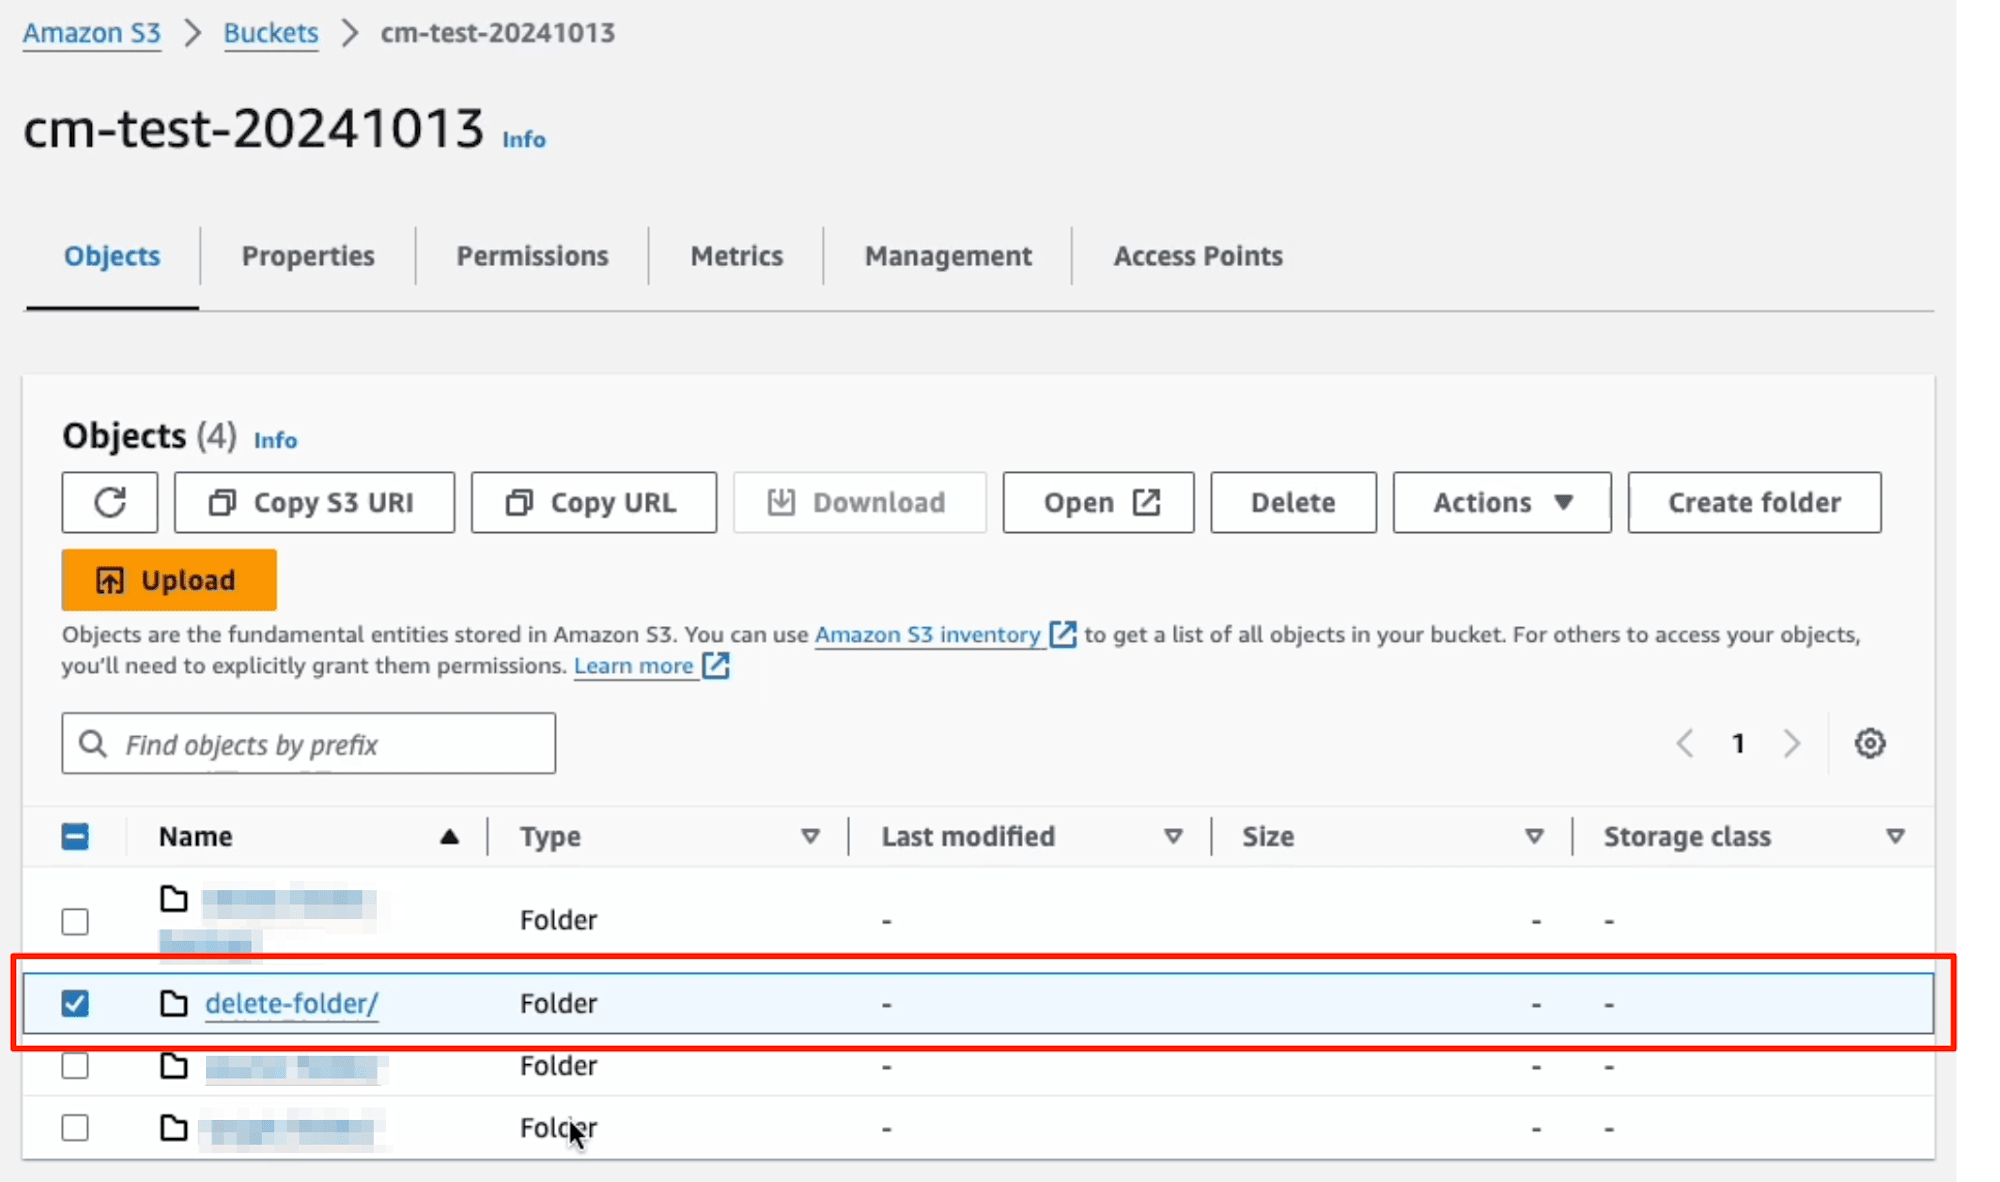The height and width of the screenshot is (1182, 2000).
Task: Click the Name column header
Action: point(196,836)
